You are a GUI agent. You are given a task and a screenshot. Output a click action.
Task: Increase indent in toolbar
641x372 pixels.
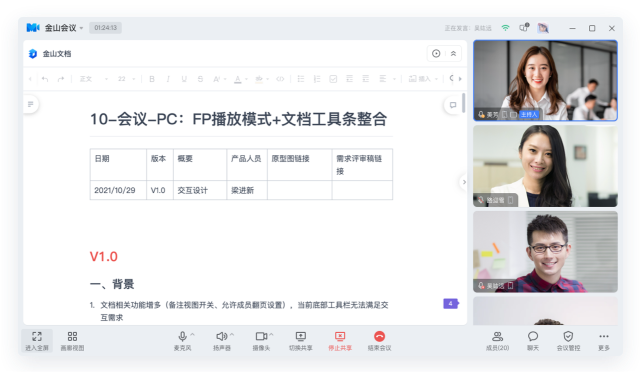pyautogui.click(x=366, y=79)
